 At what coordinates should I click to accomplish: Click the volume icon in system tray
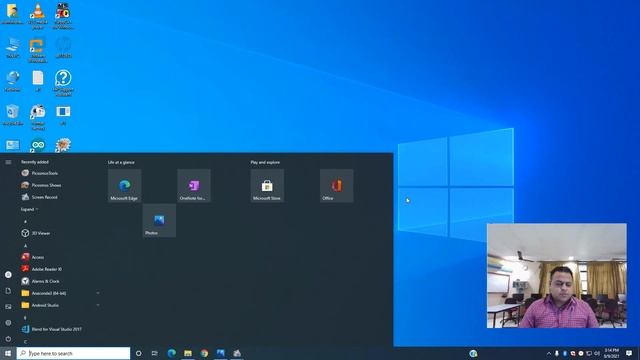597,353
